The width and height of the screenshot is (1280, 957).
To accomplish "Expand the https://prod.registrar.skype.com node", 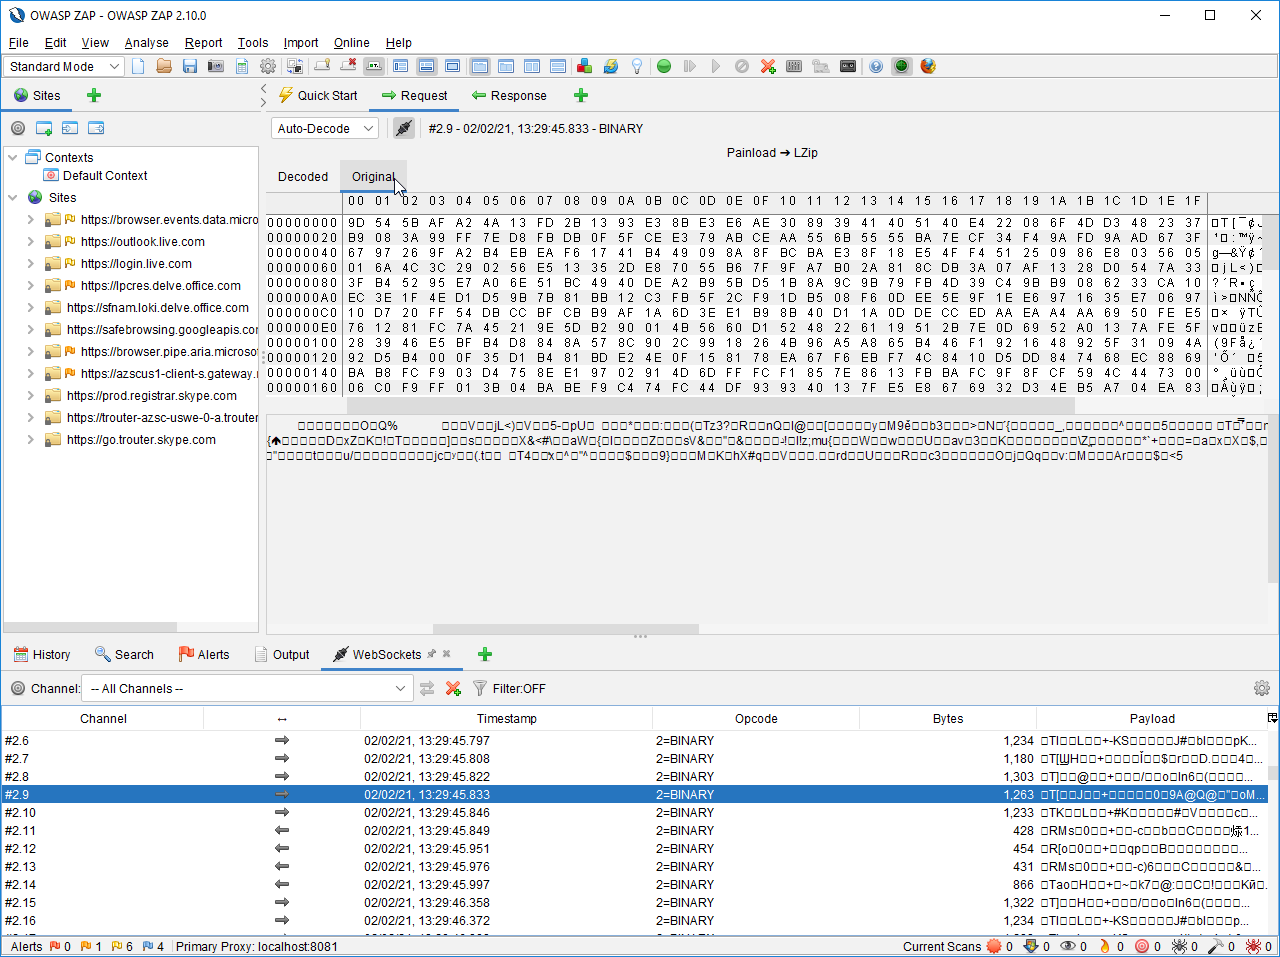I will [31, 395].
